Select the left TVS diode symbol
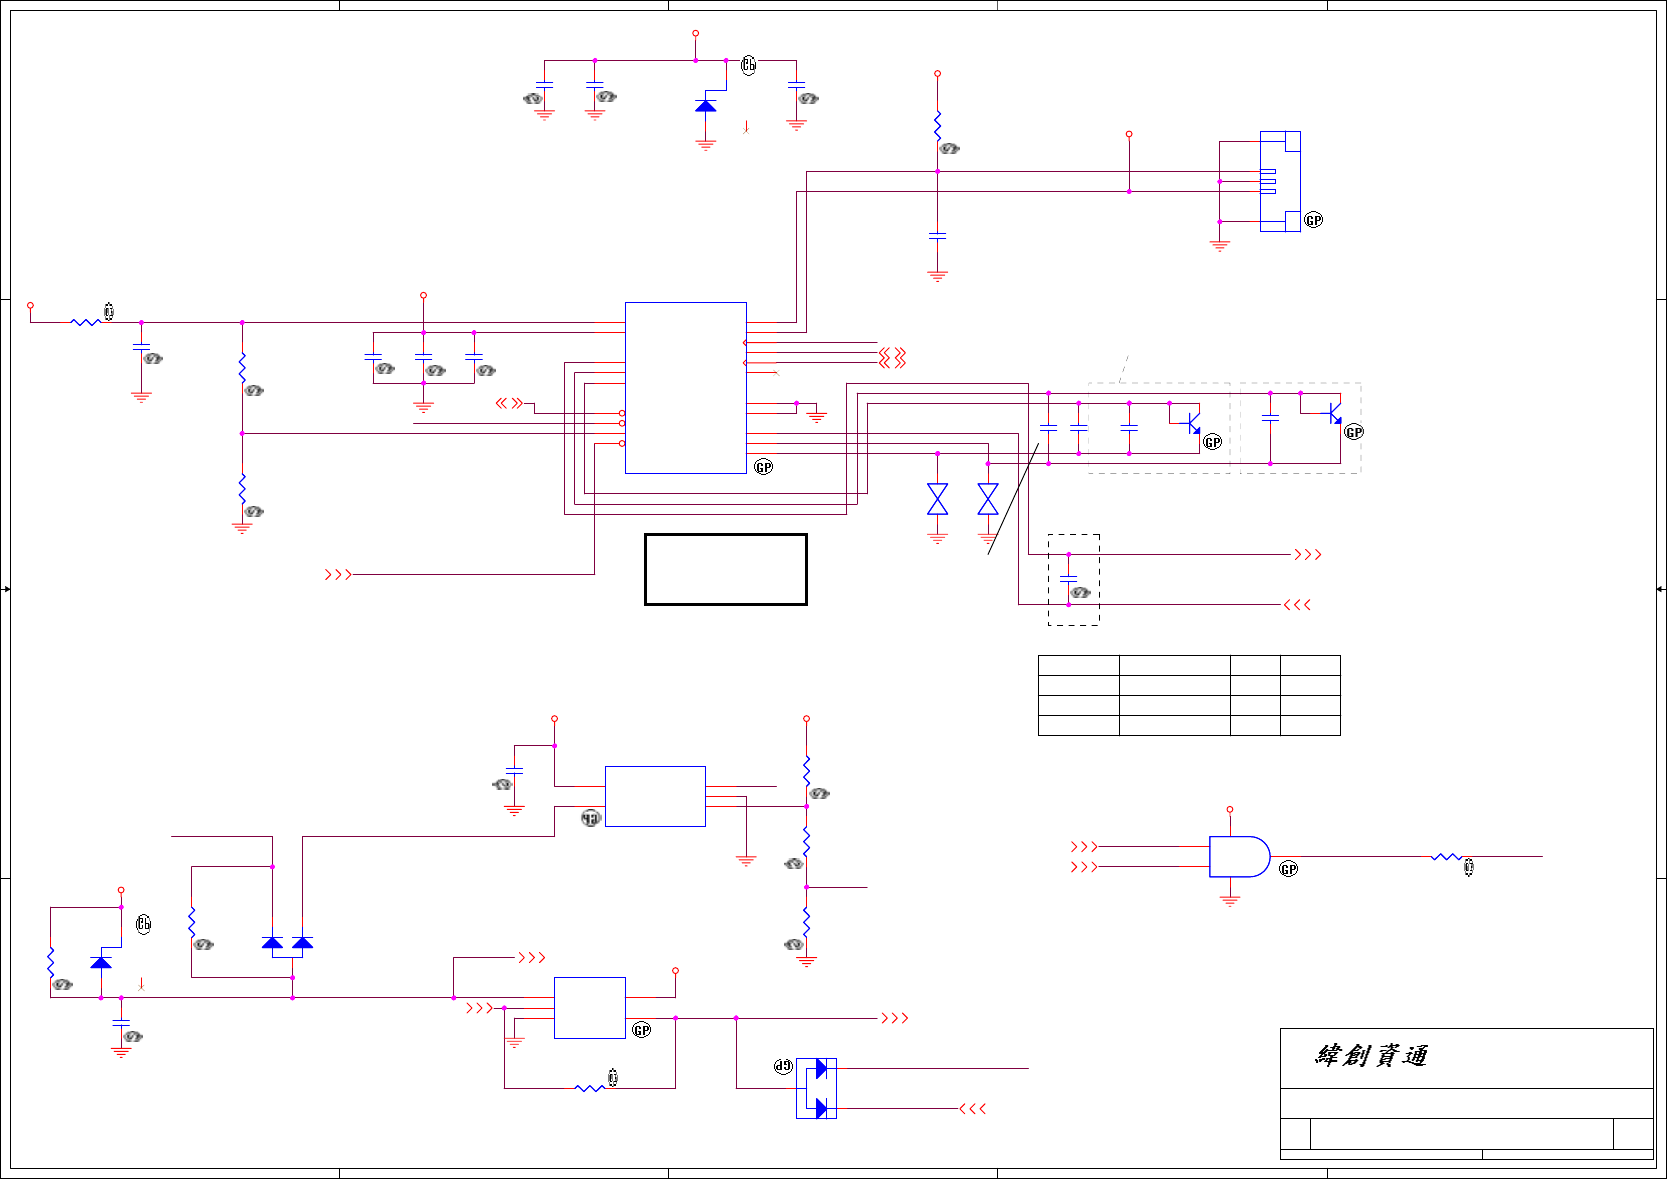This screenshot has height=1179, width=1667. pos(937,499)
